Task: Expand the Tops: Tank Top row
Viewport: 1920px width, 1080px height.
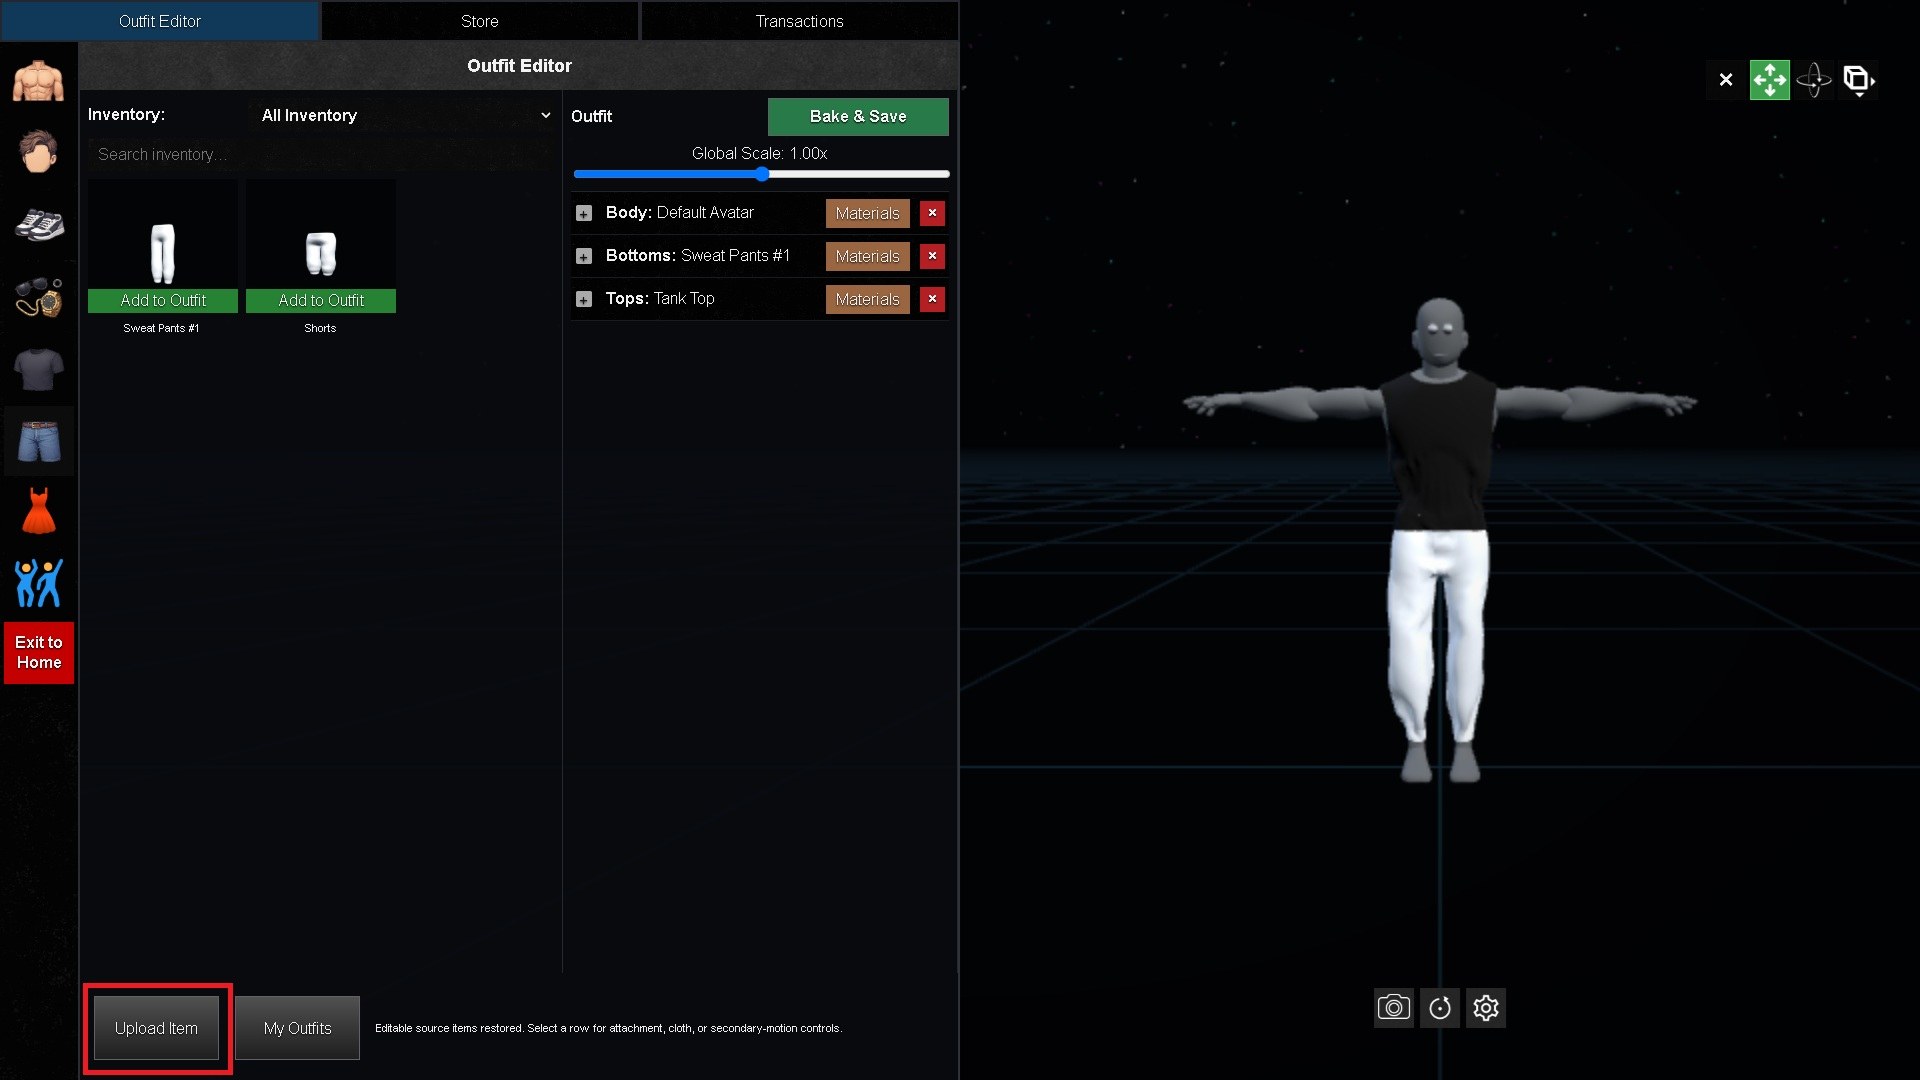Action: click(x=584, y=299)
